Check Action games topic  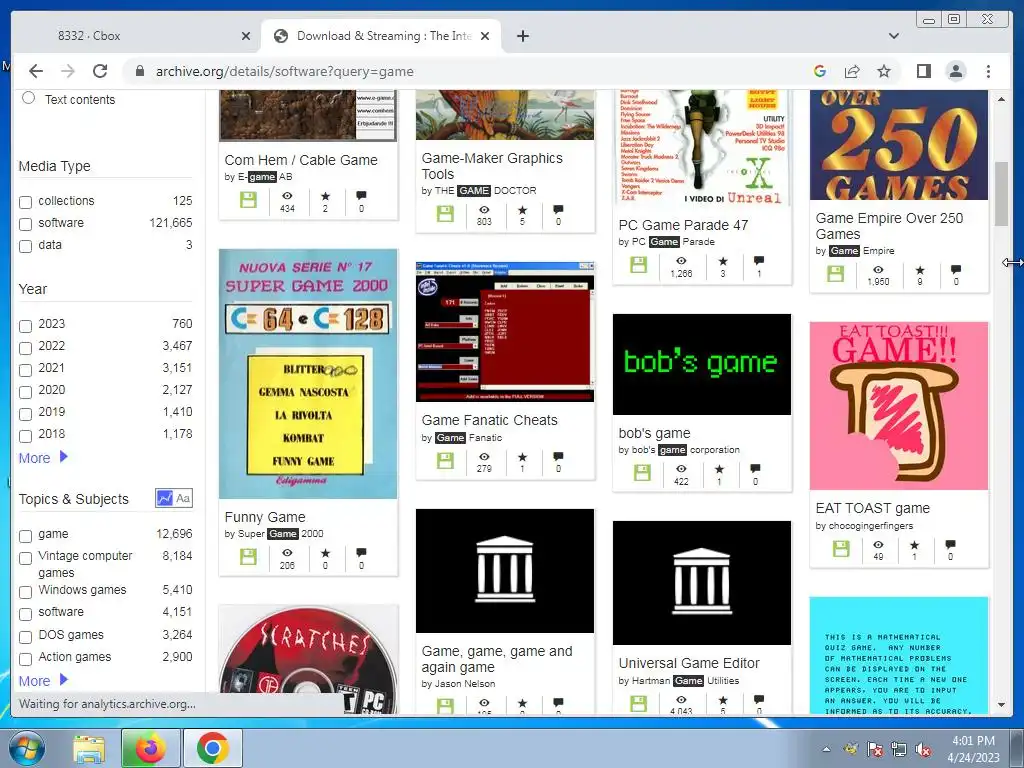tap(25, 658)
